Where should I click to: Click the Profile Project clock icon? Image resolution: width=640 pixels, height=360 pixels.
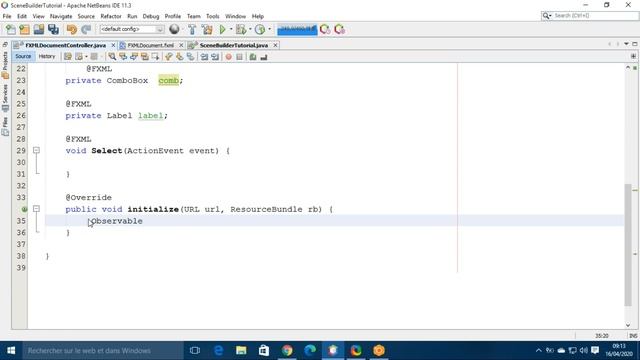[x=260, y=29]
